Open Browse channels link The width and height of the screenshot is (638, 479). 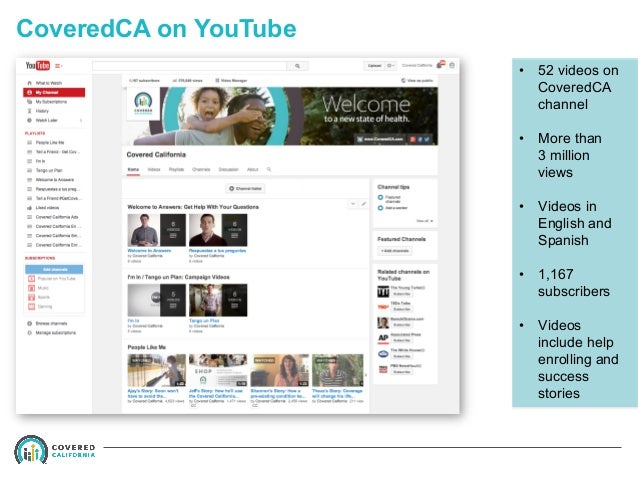(x=51, y=324)
